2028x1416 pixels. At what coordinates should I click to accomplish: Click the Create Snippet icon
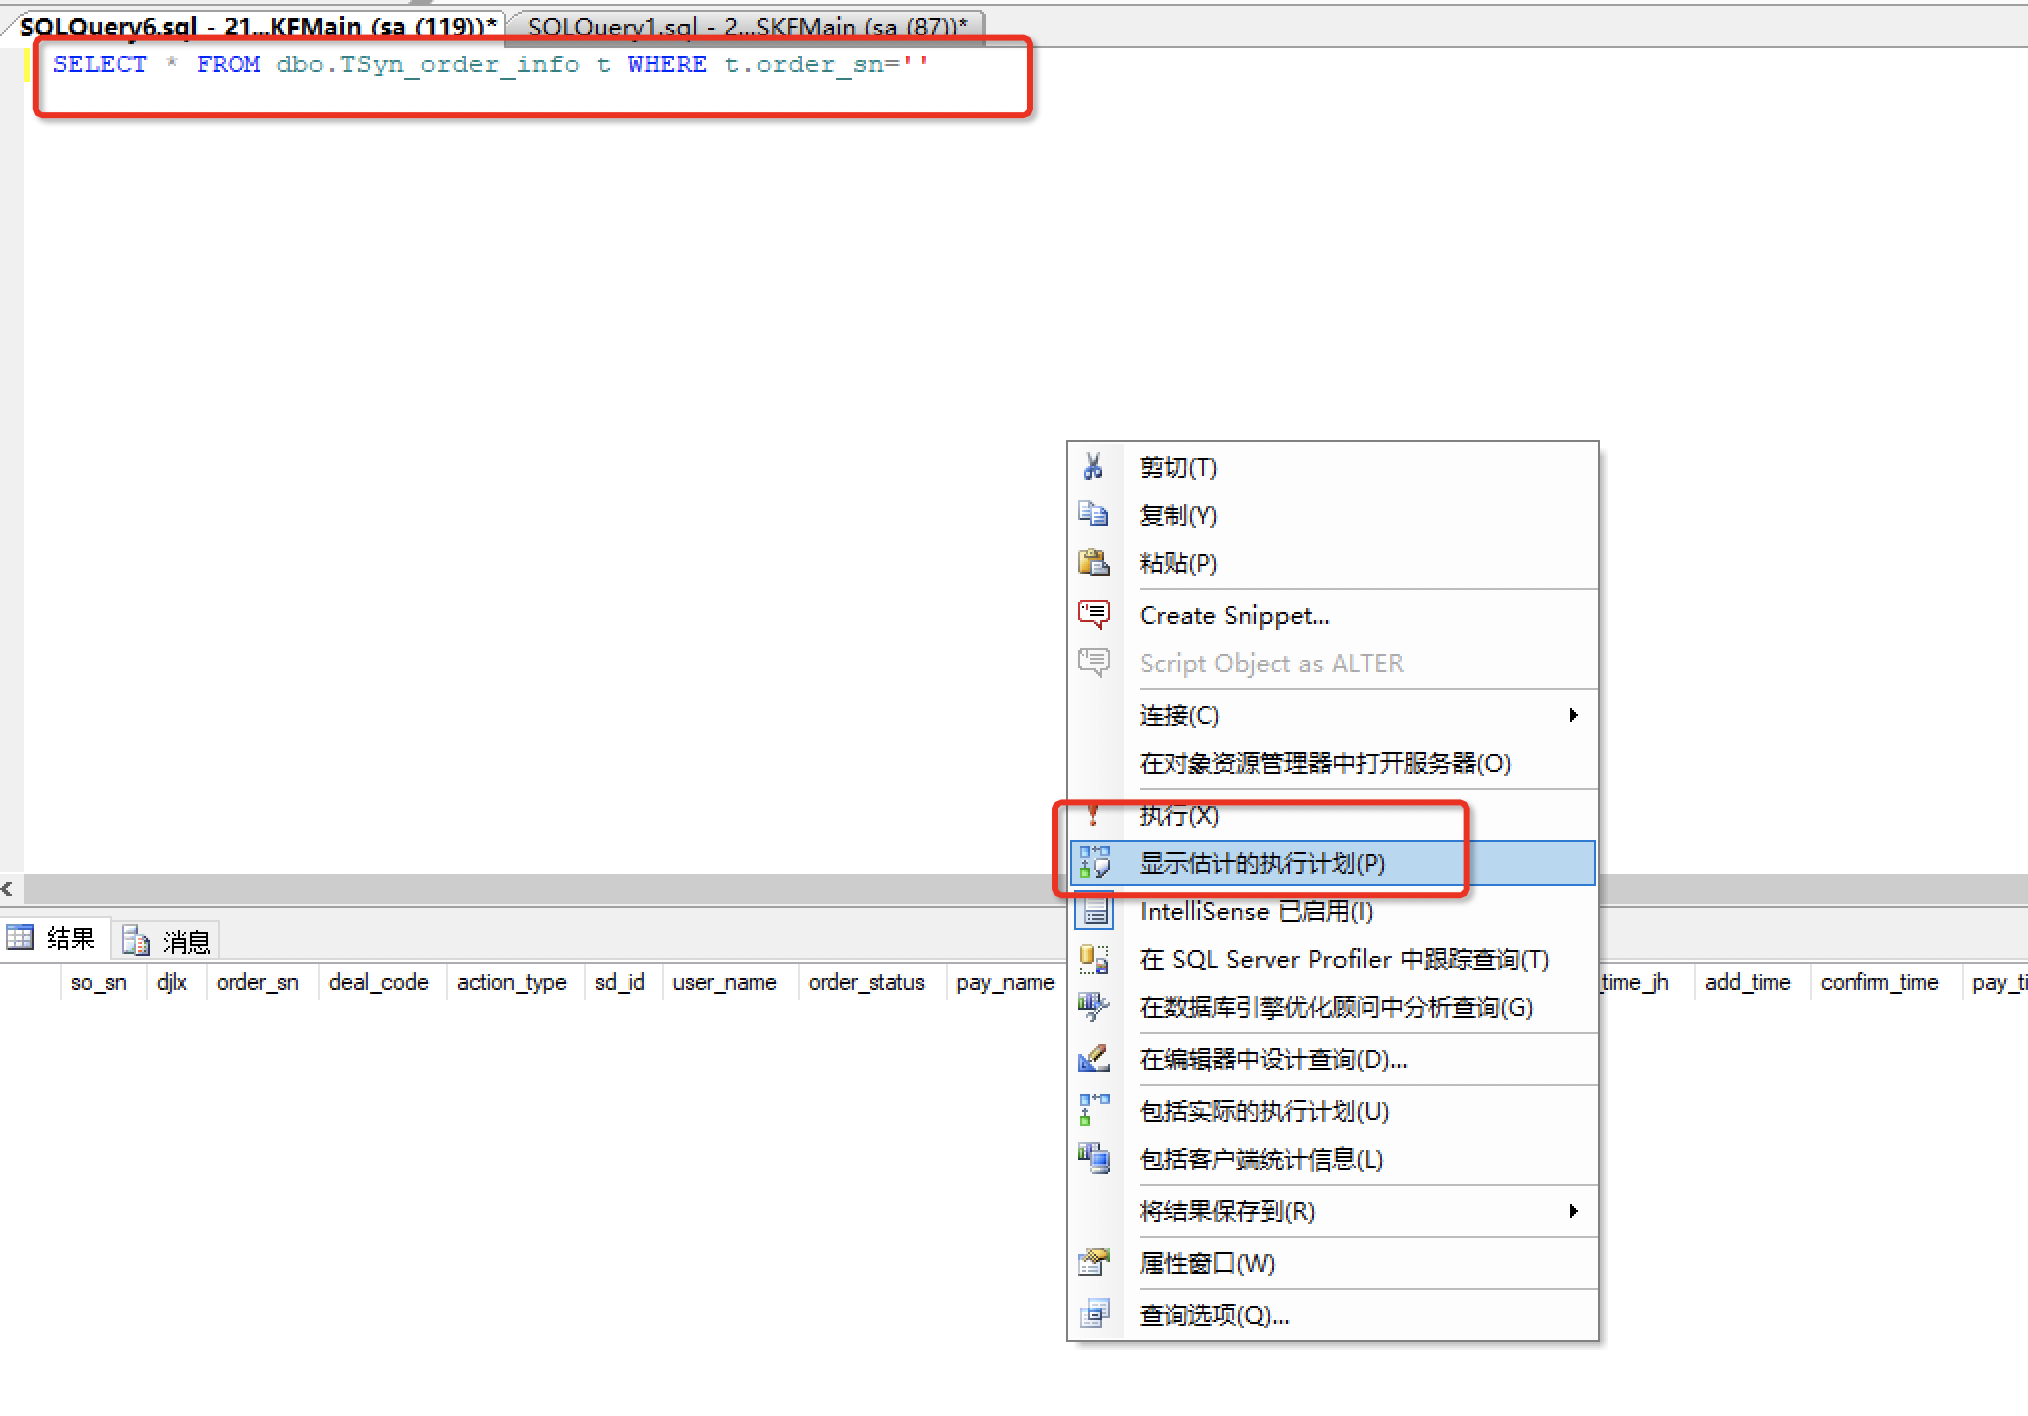coord(1093,615)
